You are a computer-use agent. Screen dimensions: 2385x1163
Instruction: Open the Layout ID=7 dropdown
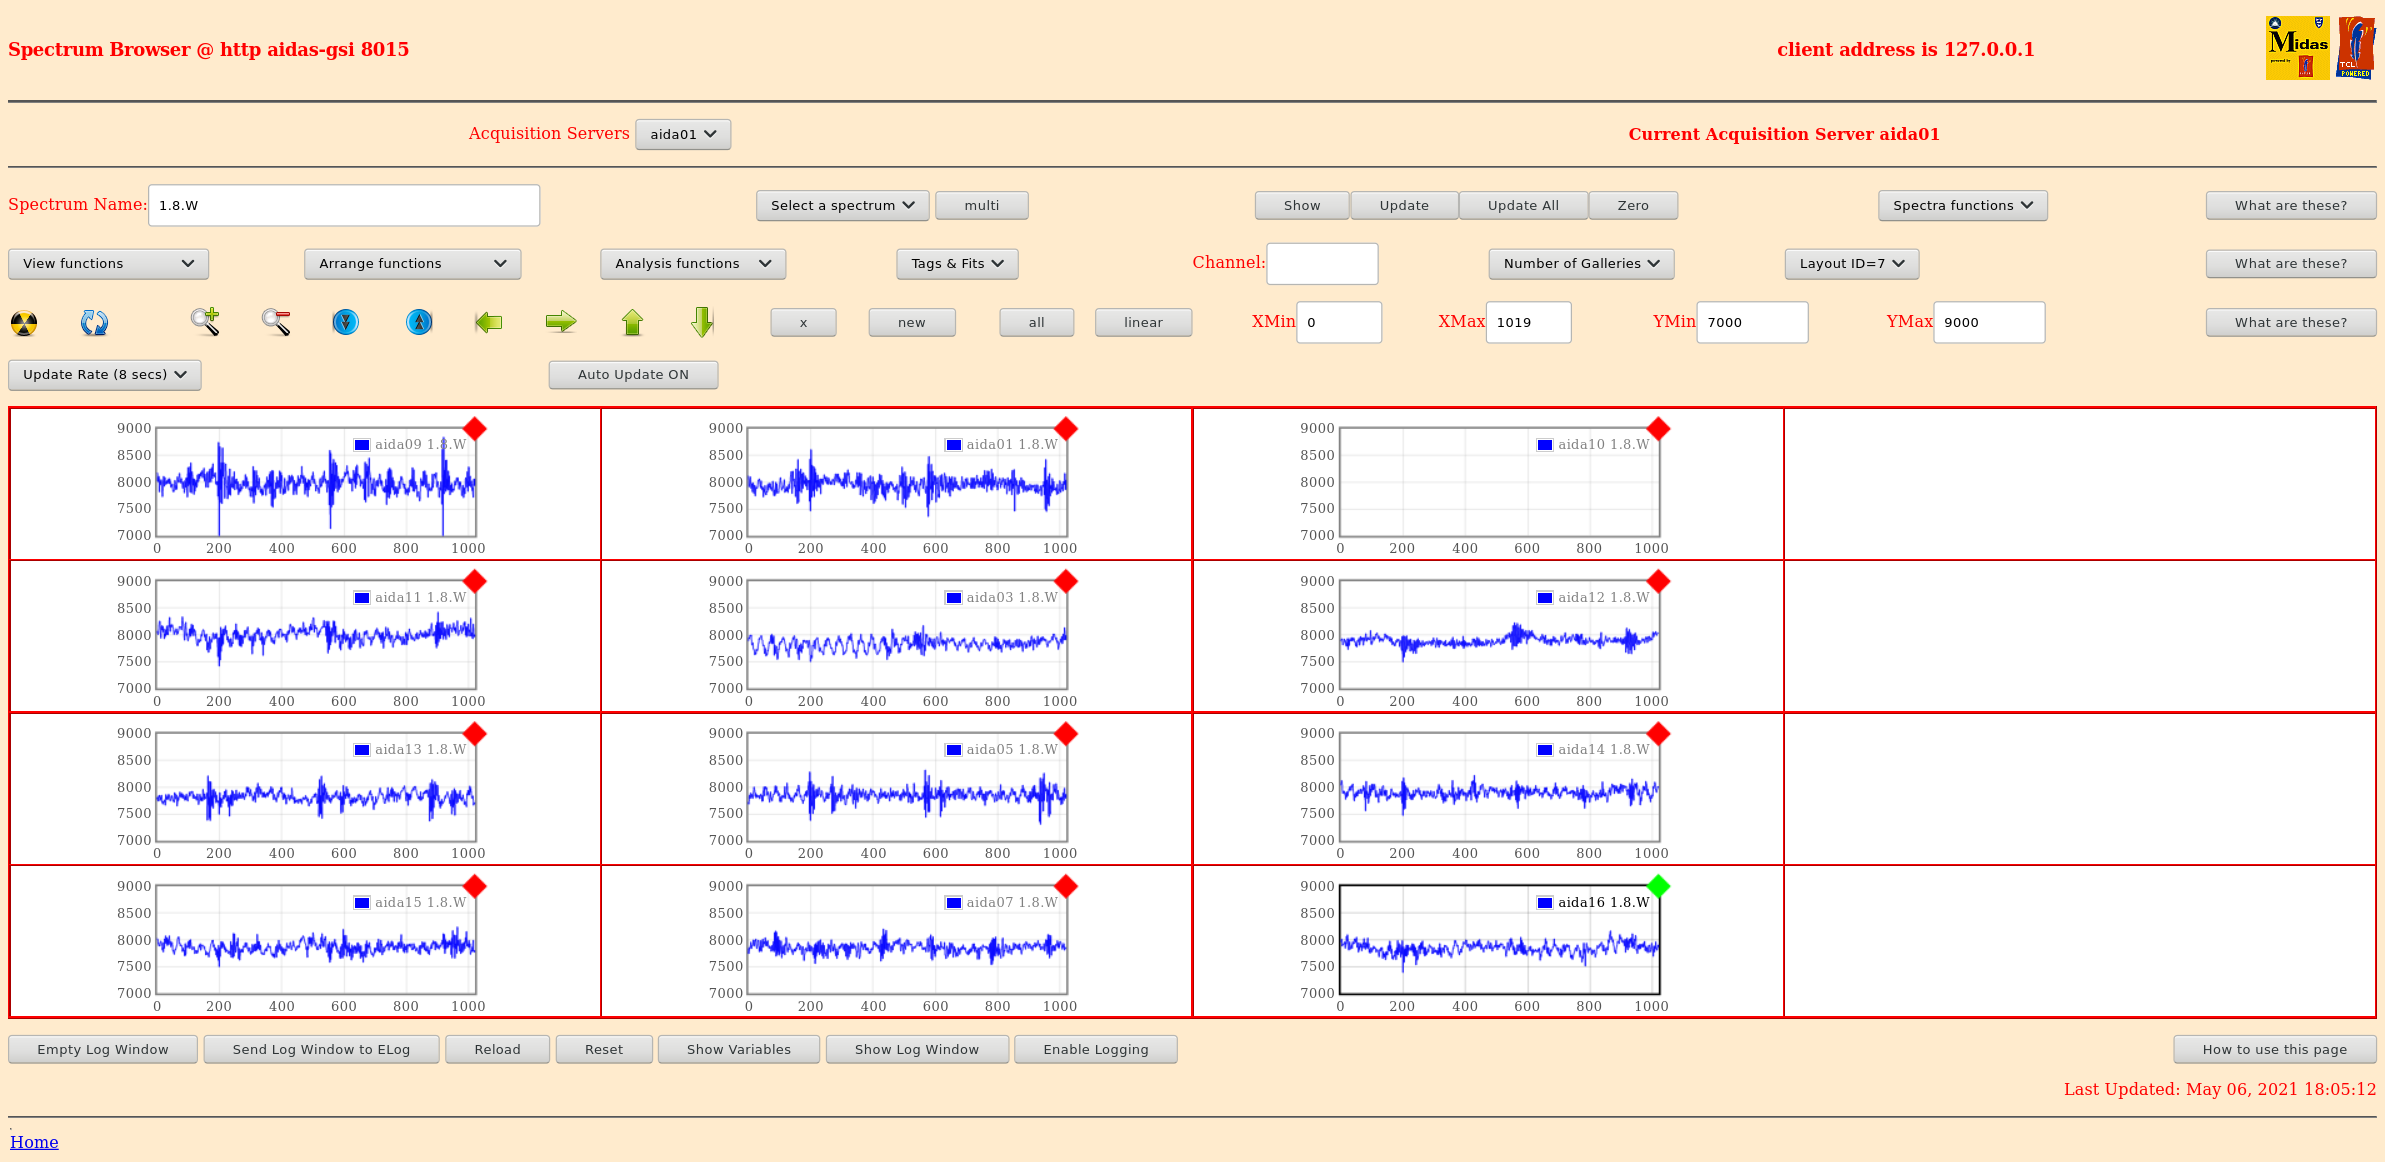(1851, 264)
